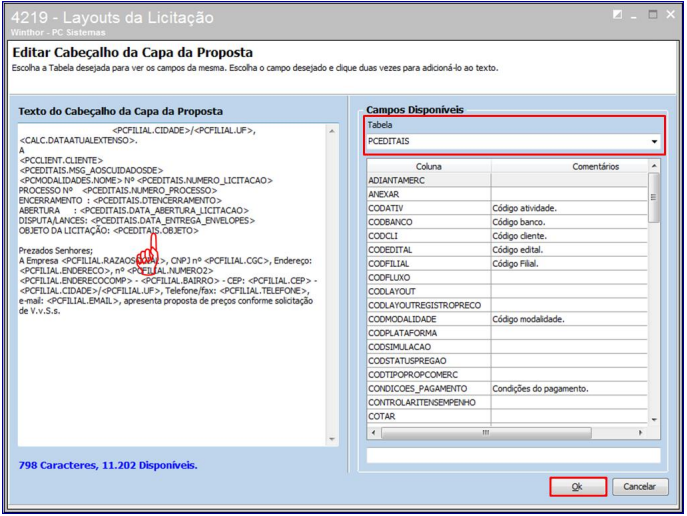The image size is (687, 516).
Task: Maximize the Layouts da Licitação window
Action: point(653,15)
